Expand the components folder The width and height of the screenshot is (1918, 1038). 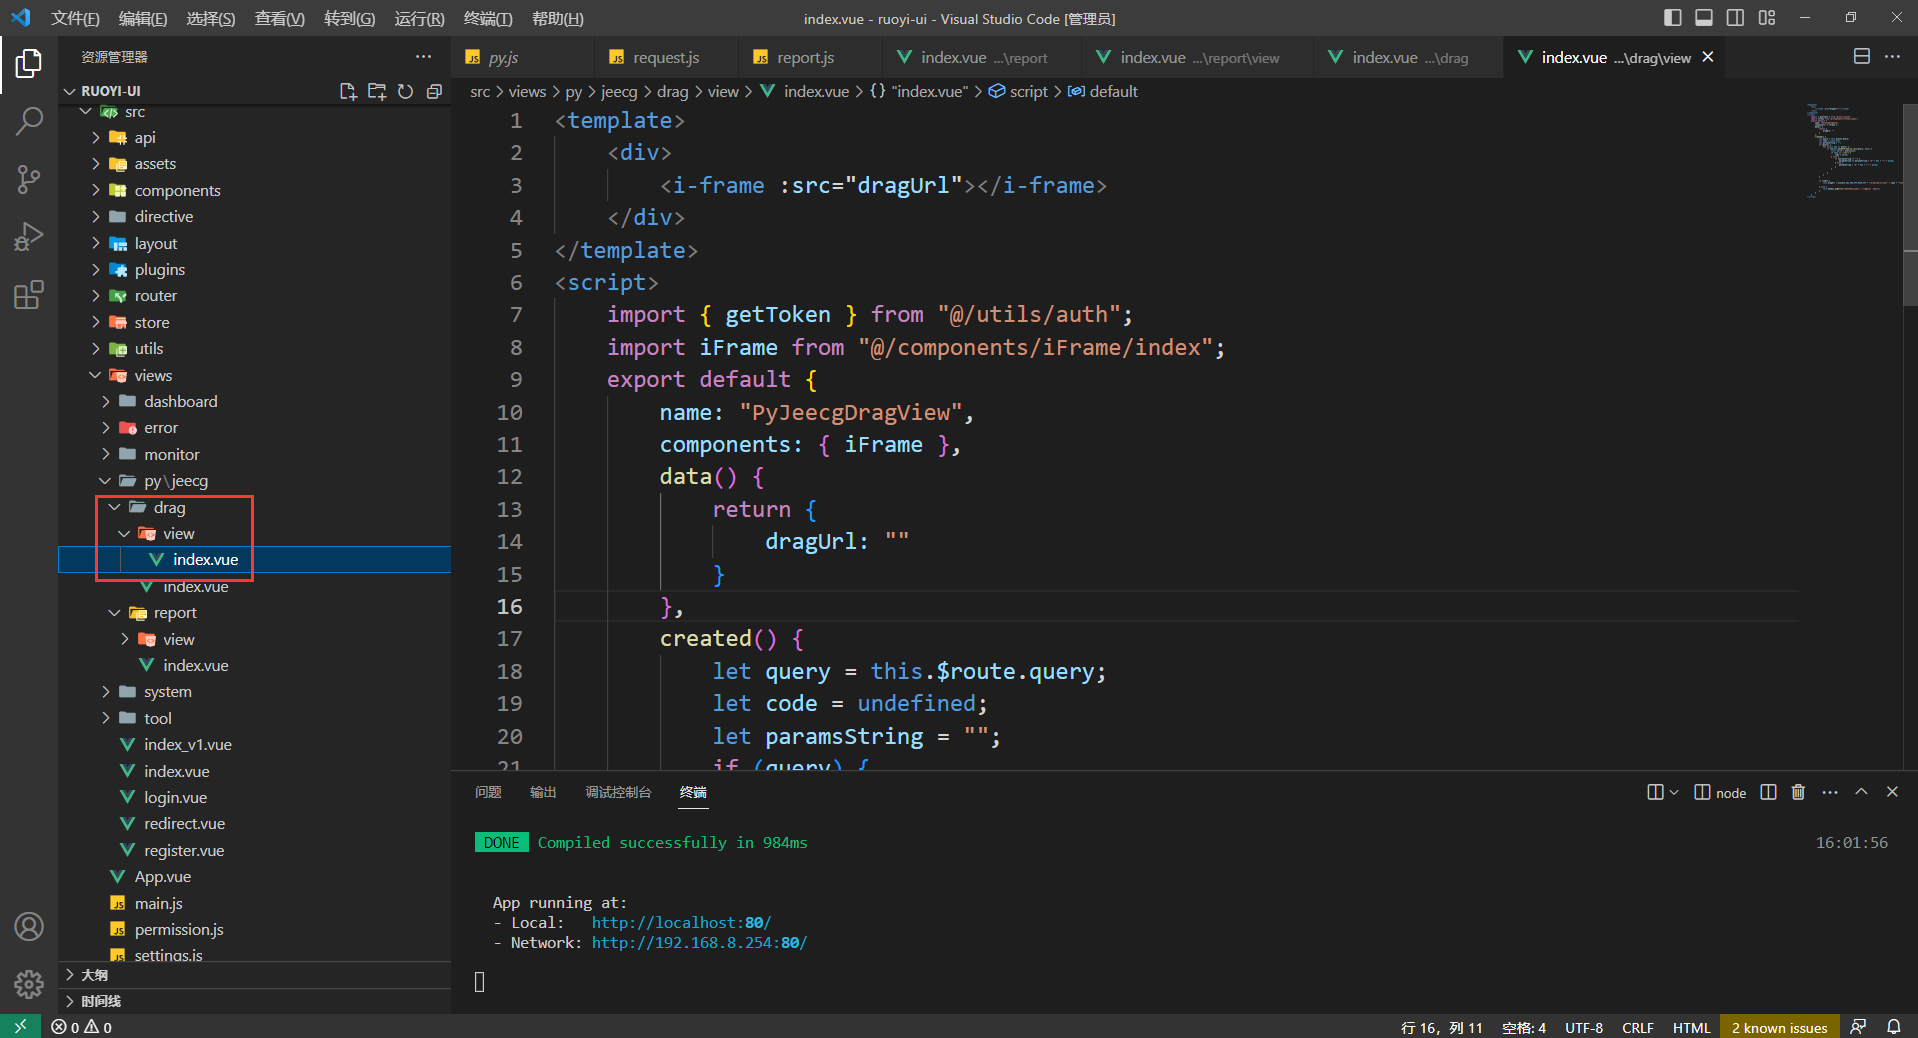coord(96,190)
